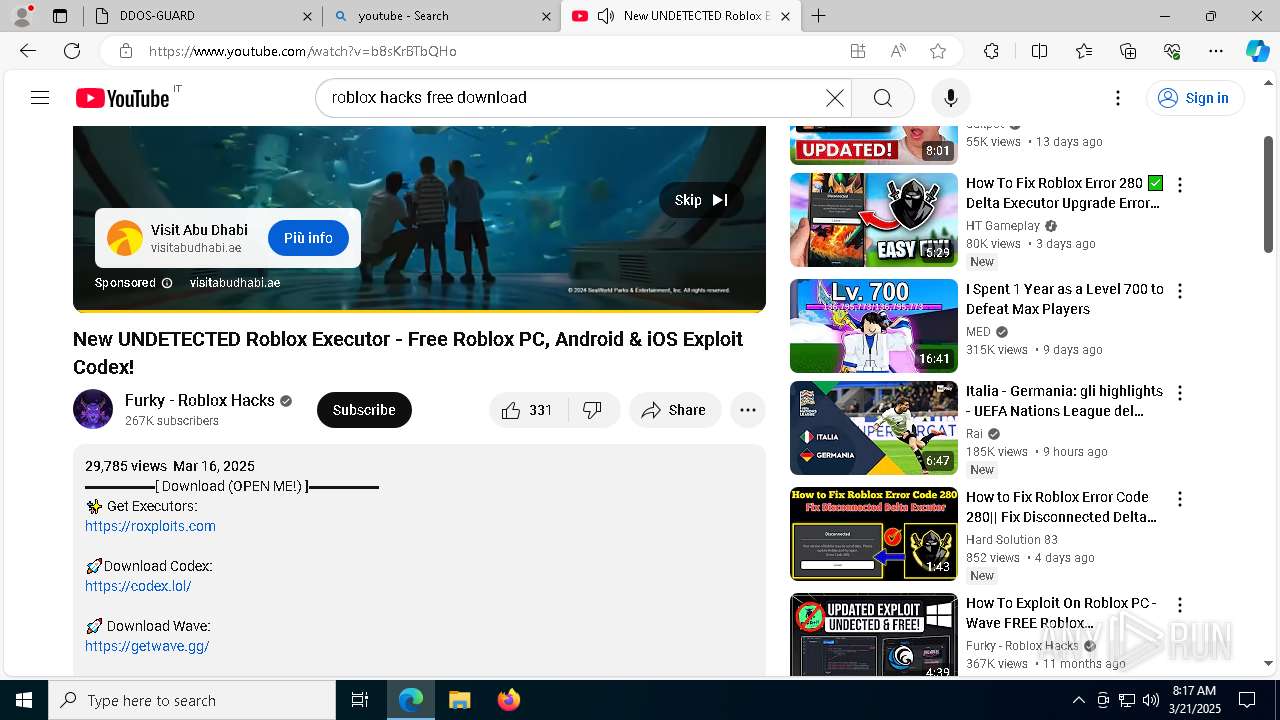View site information lock icon

tap(125, 51)
